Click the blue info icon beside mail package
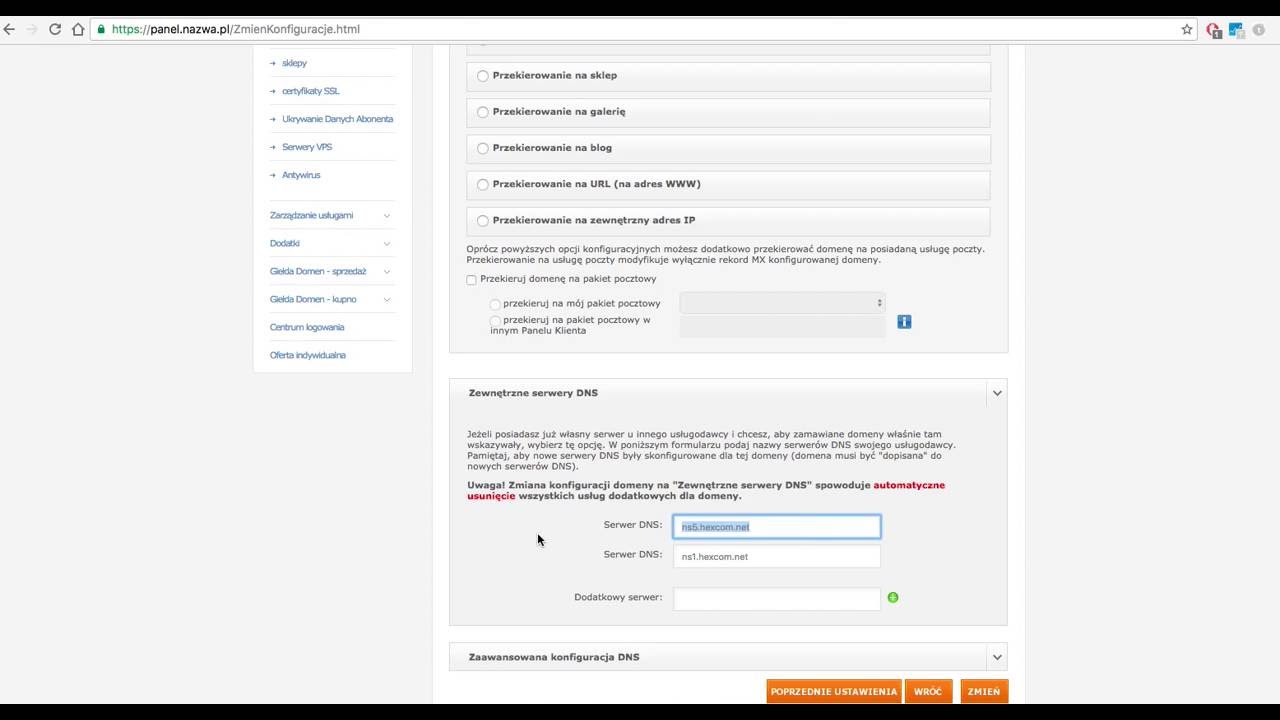1280x720 pixels. [904, 322]
